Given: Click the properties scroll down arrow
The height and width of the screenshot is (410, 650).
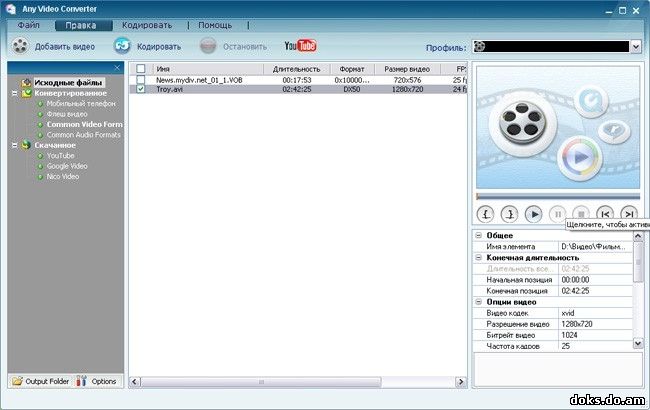Looking at the screenshot, I should [638, 343].
